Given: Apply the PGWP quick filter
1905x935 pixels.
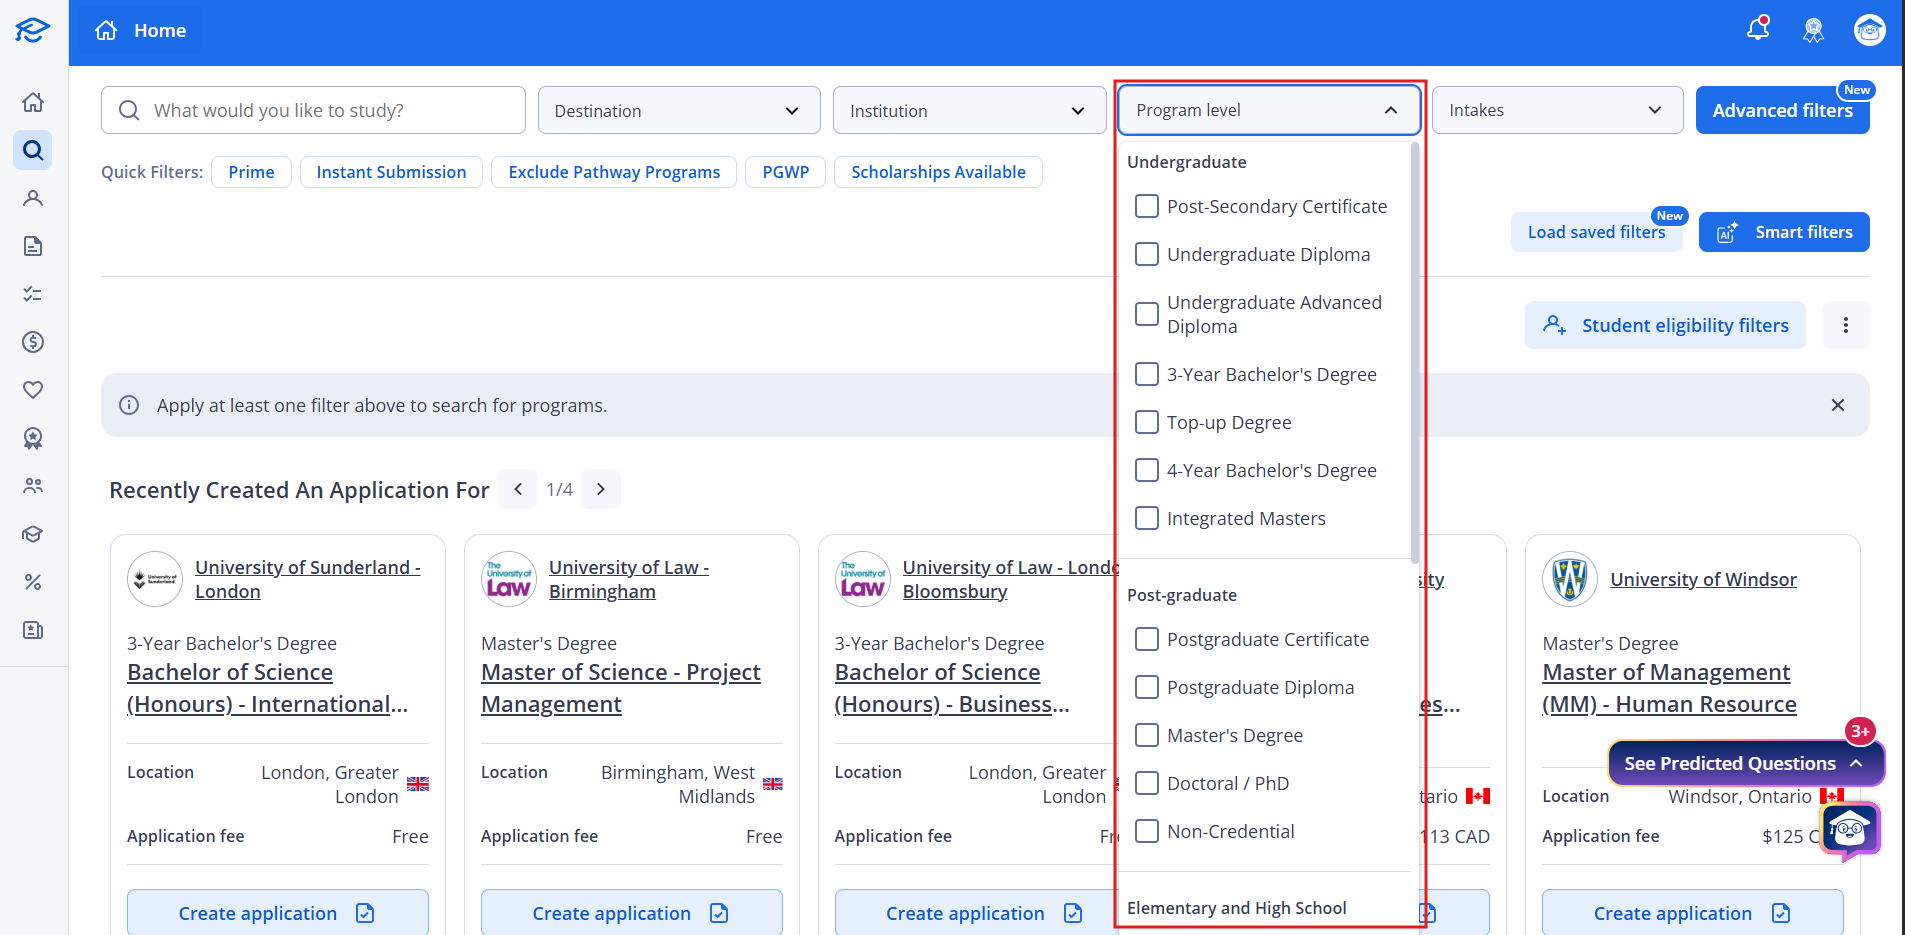Looking at the screenshot, I should [x=786, y=172].
